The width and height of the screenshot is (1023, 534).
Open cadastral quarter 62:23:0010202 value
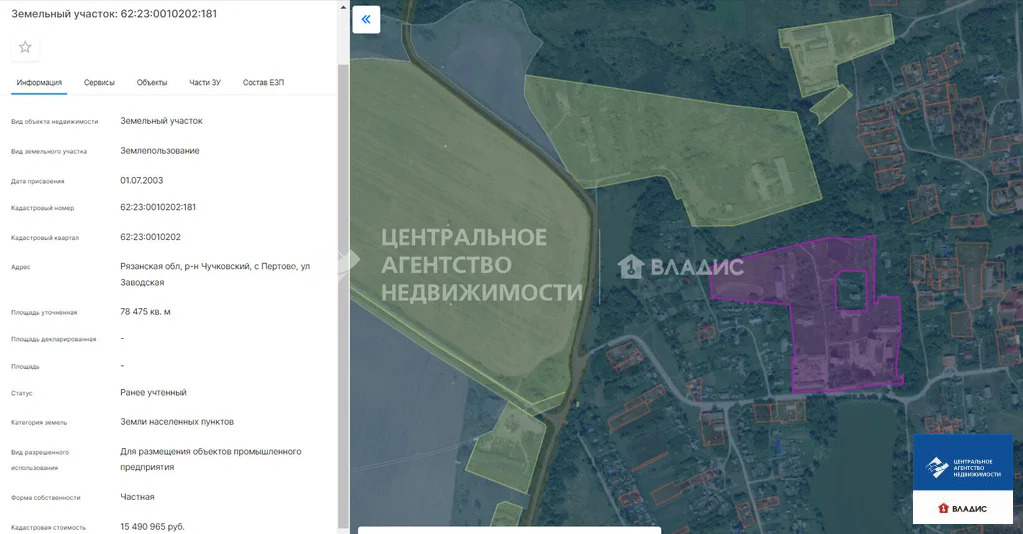(x=150, y=237)
